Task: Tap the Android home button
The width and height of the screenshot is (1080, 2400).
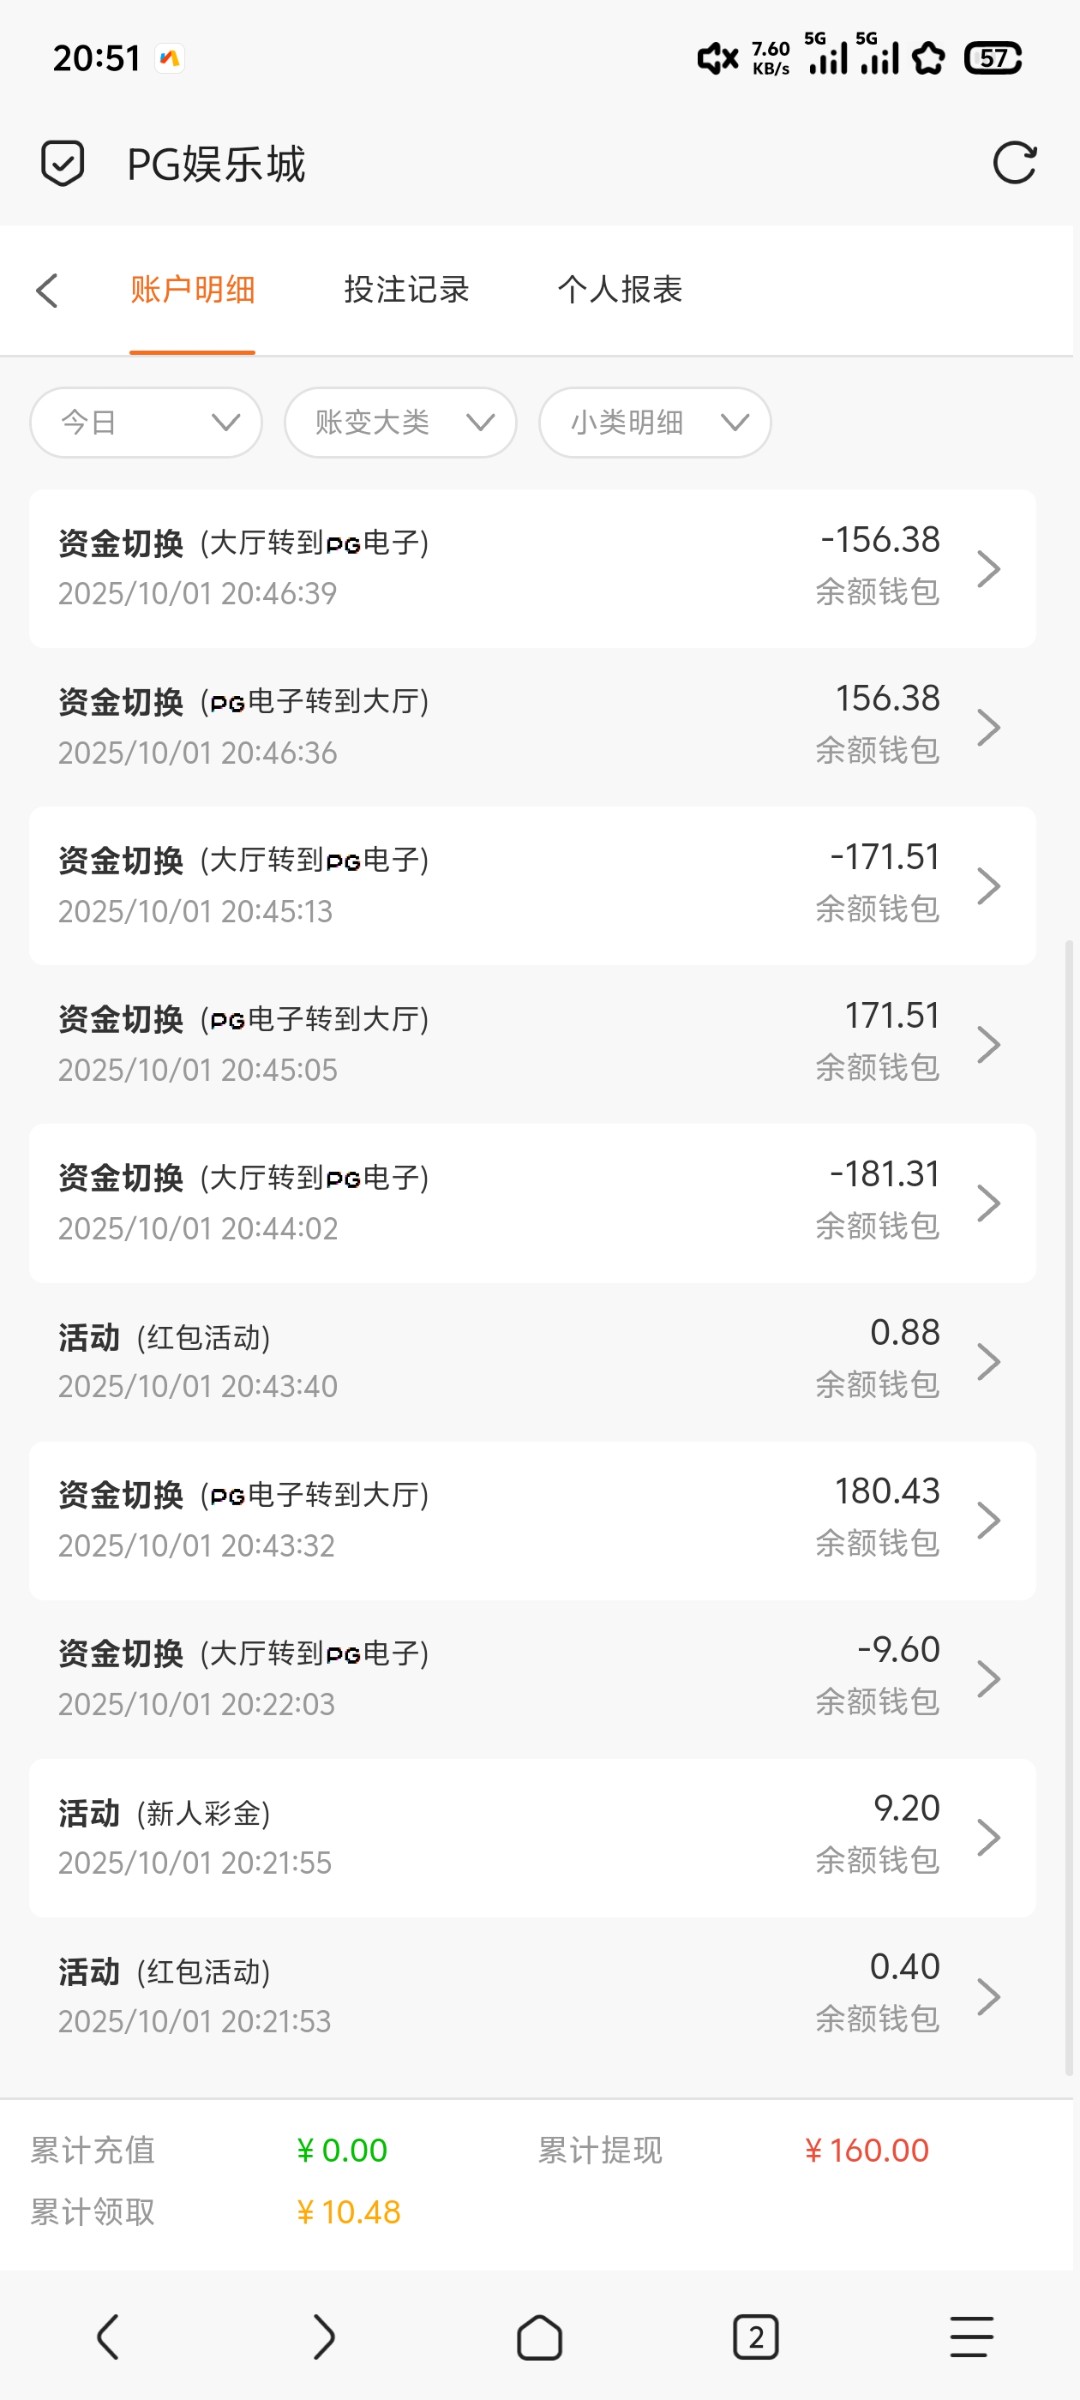Action: click(539, 2338)
